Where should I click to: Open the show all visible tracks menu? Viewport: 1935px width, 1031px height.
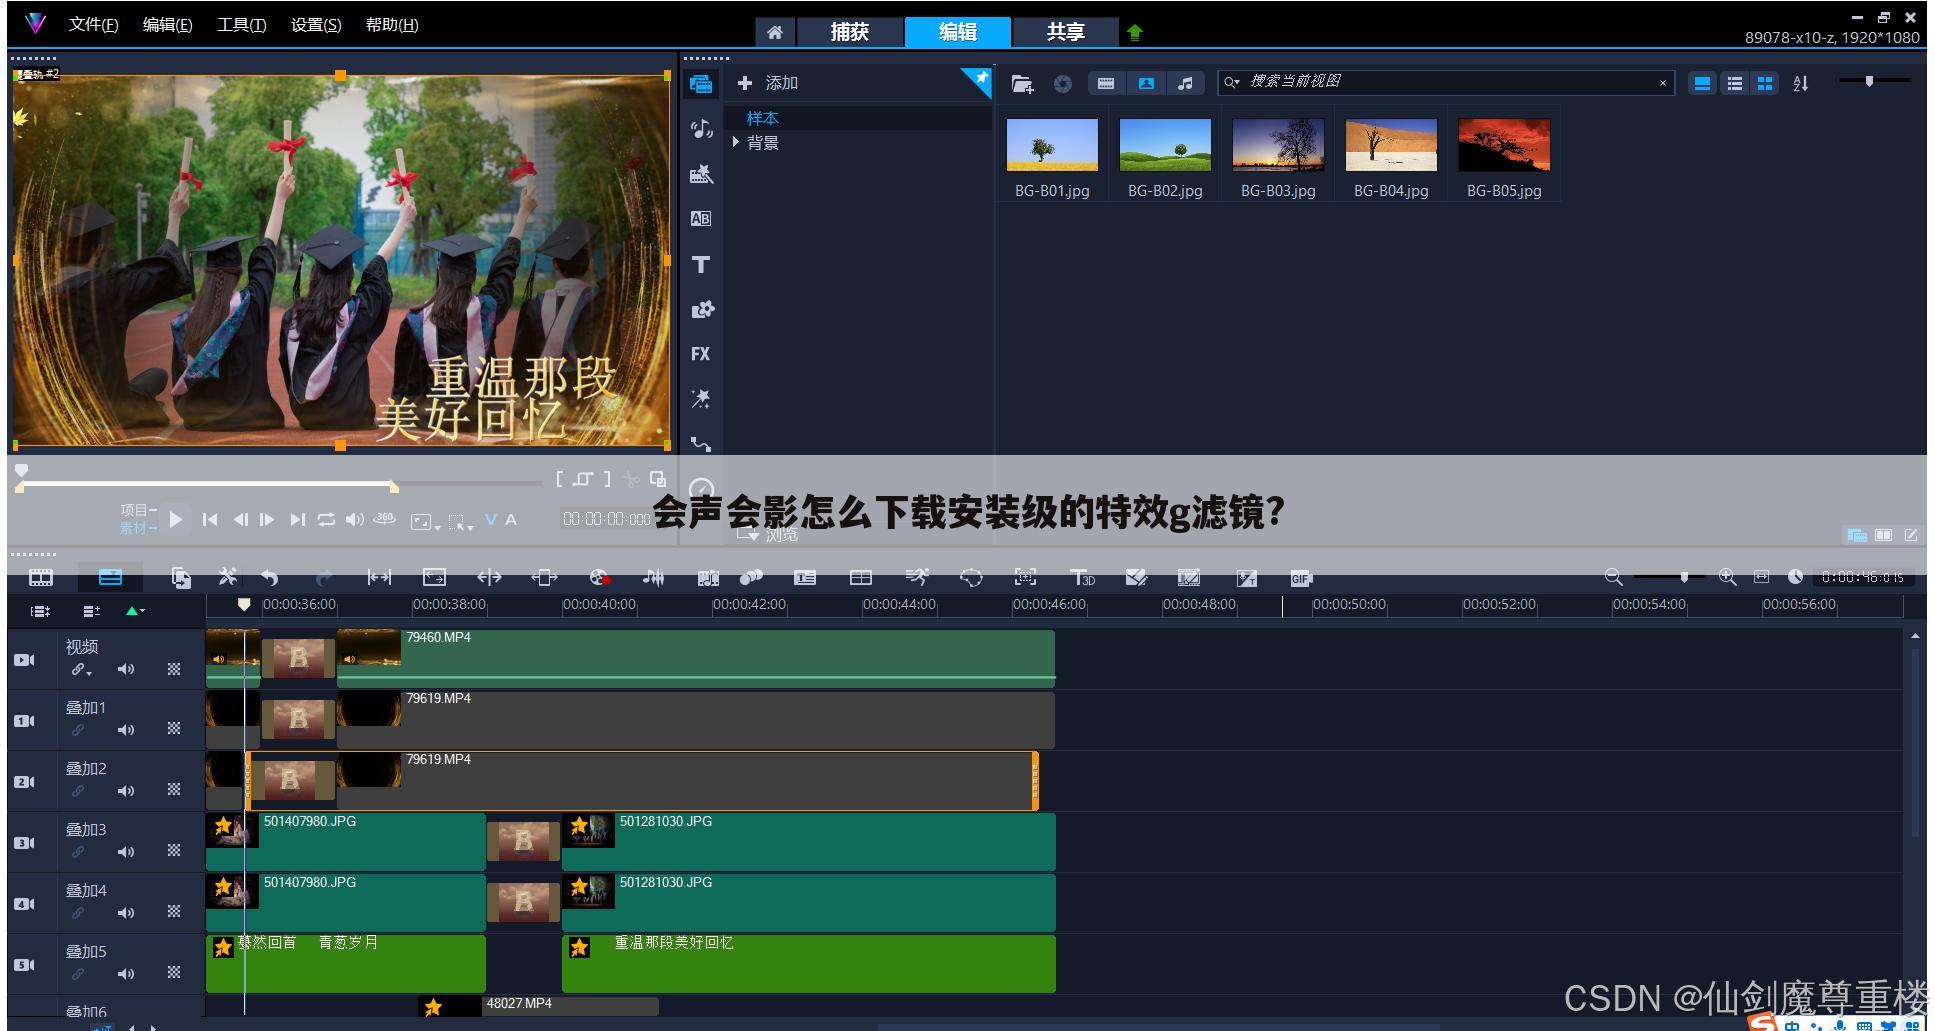click(40, 611)
